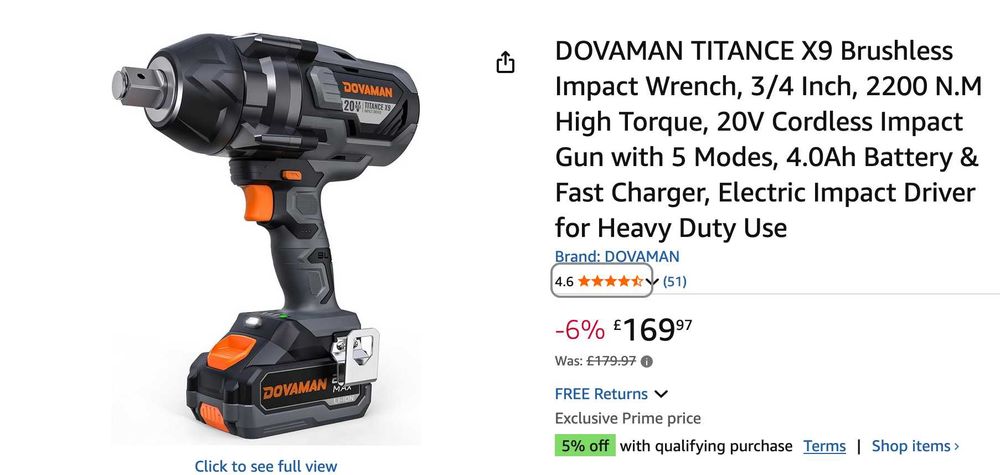Expand the rating breakdown chevron

pyautogui.click(x=651, y=282)
